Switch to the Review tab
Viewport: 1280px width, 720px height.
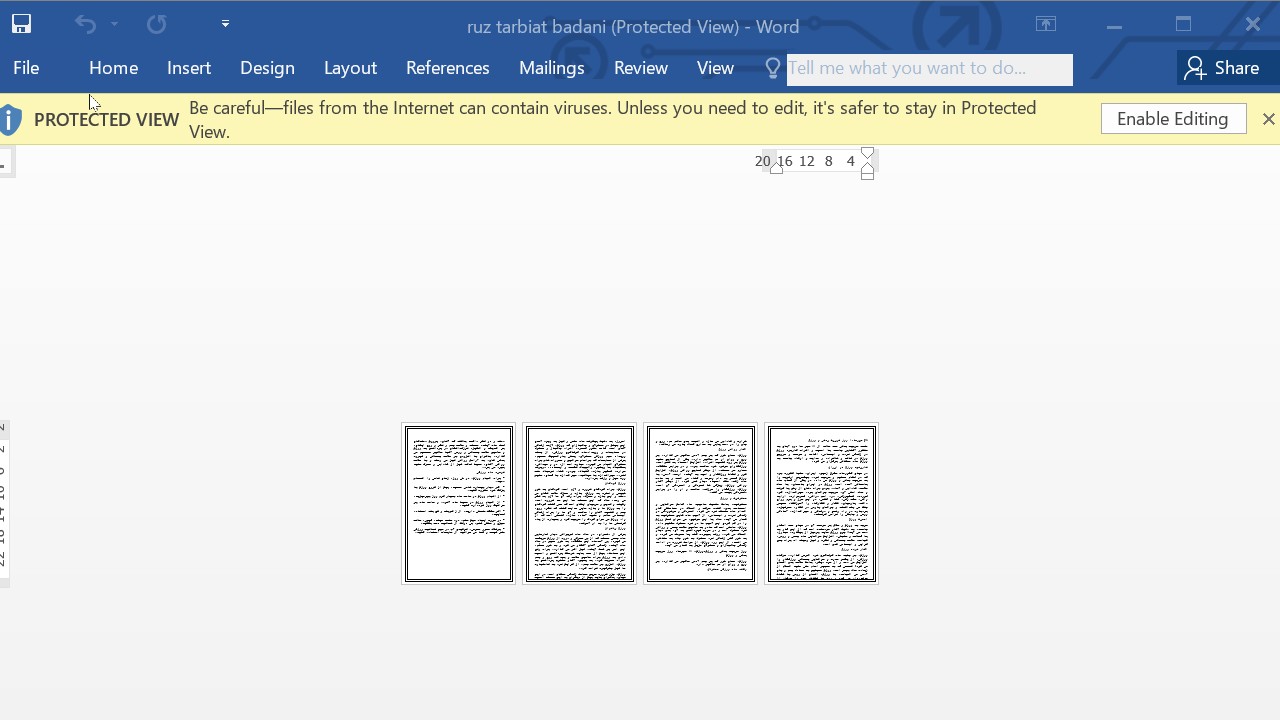641,68
